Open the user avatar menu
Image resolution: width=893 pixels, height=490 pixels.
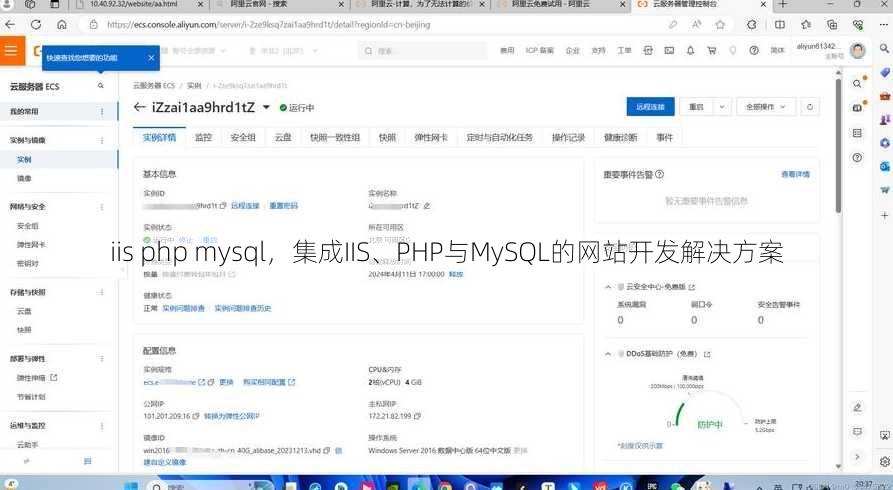[858, 50]
